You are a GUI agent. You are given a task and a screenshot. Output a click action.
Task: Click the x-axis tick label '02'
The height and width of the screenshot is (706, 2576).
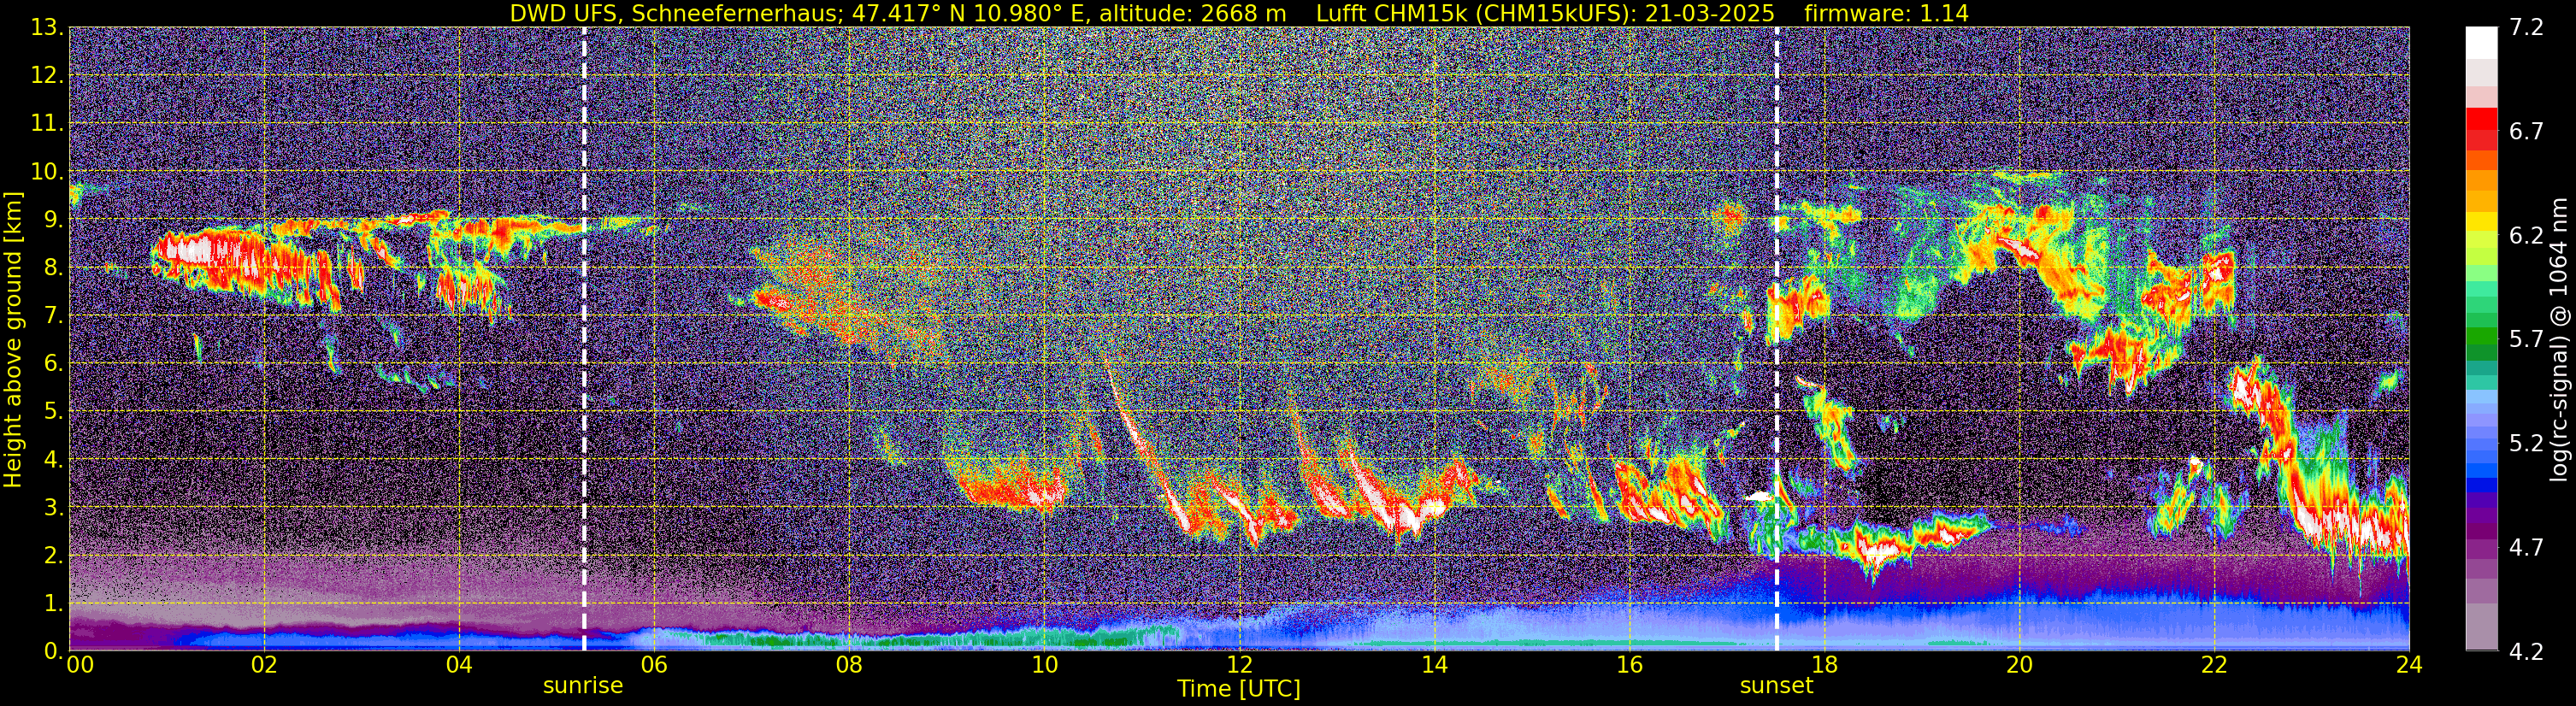click(x=264, y=665)
